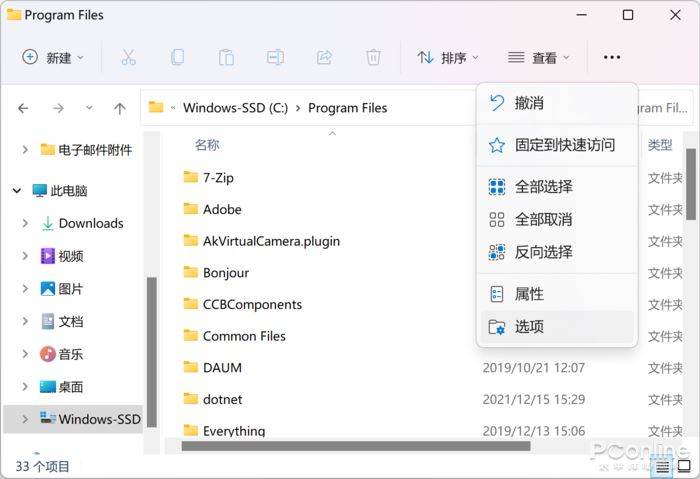Switch to large thumbnails view icon
Screen dimensions: 700x479
(684, 467)
